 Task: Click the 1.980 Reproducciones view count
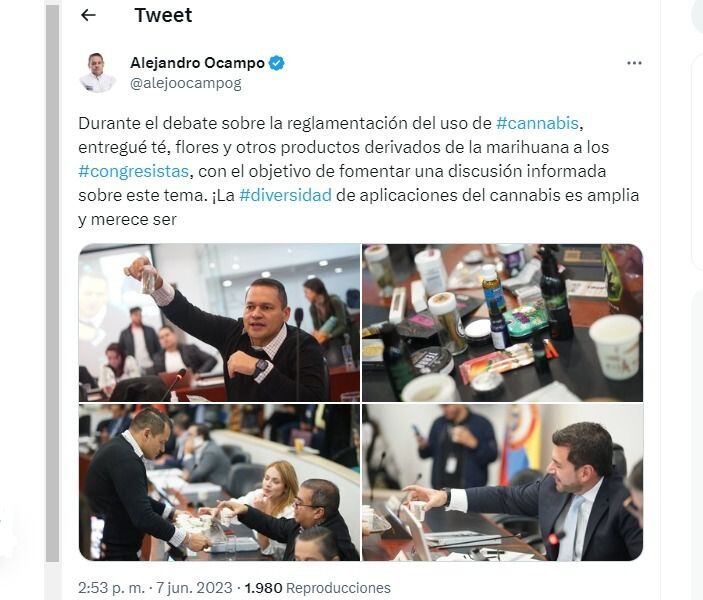tap(317, 588)
